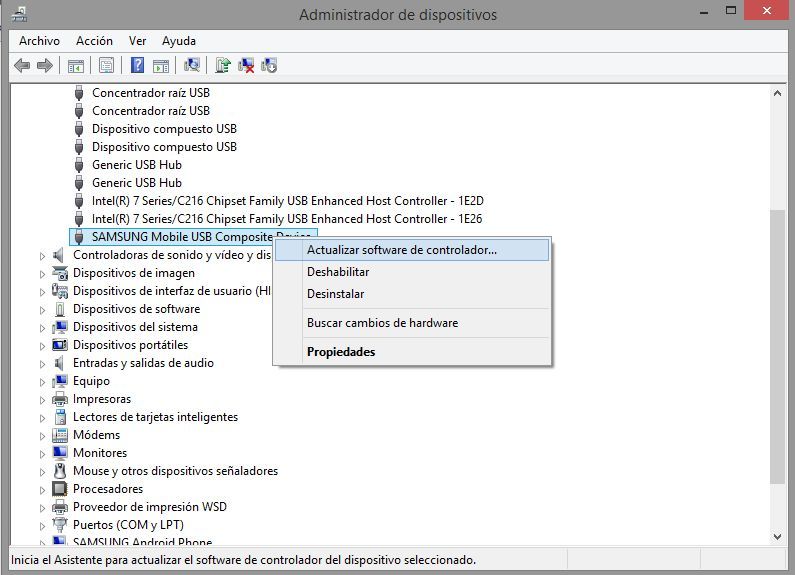
Task: Expand the Impresoras node arrow
Action: click(x=43, y=400)
